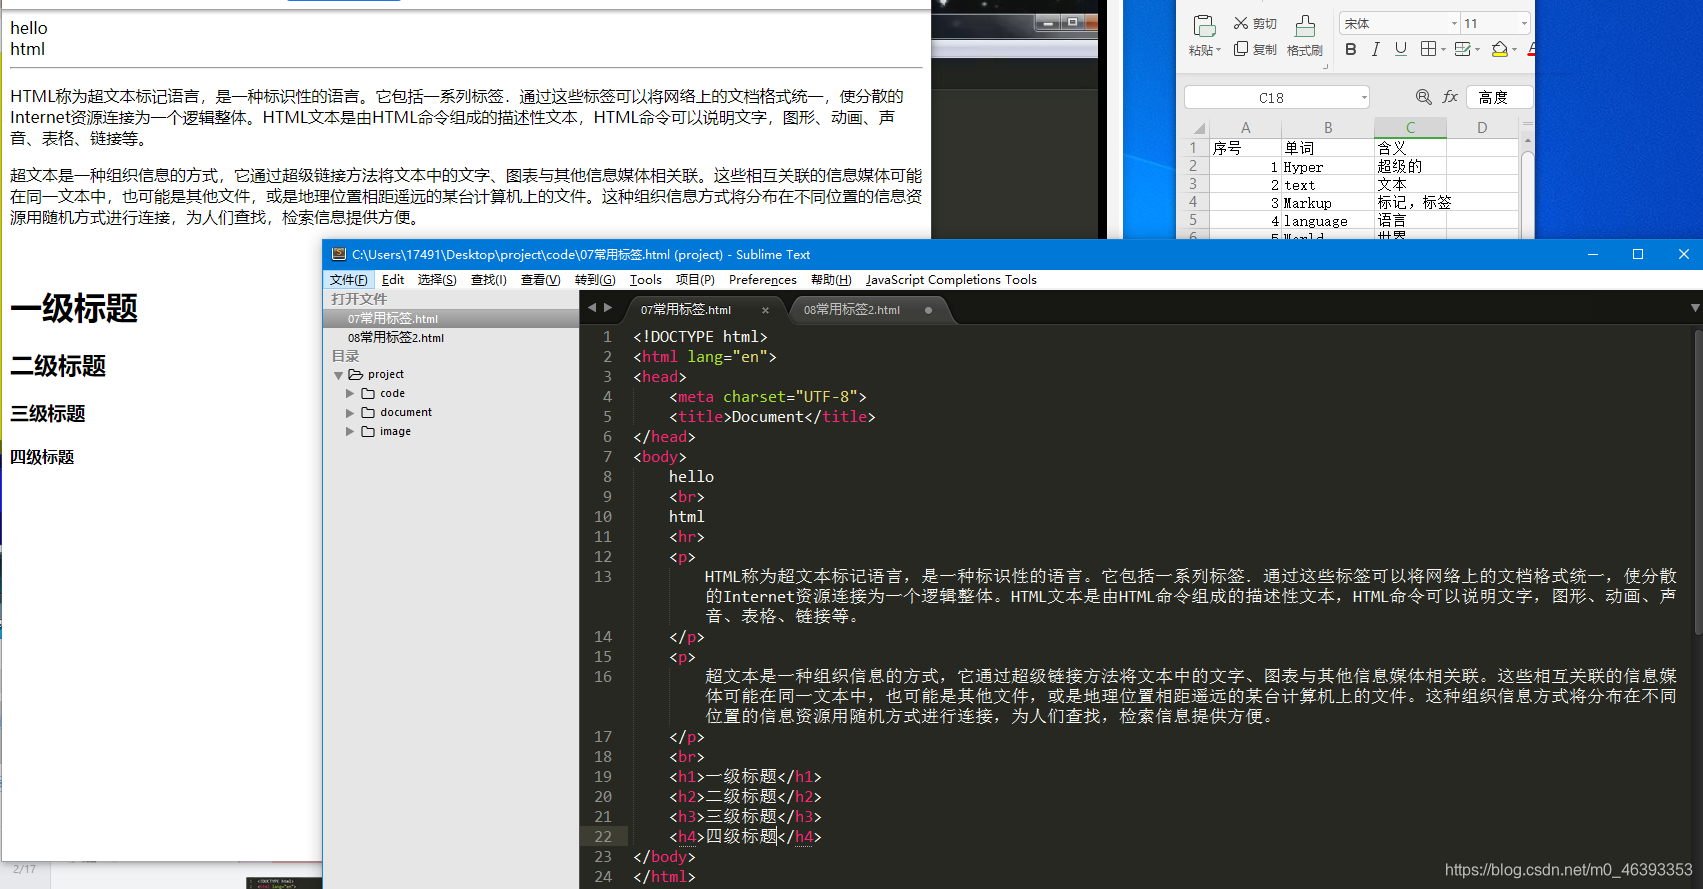Open the 转到(G) menu

point(595,280)
